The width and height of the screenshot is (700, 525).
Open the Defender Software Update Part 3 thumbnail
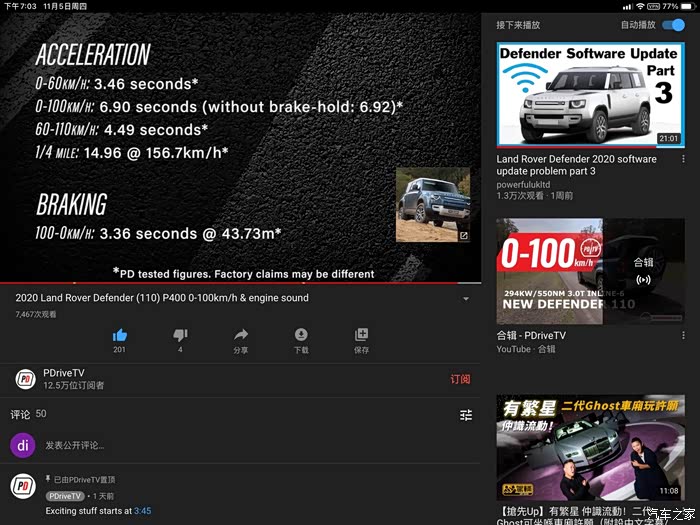(x=589, y=93)
